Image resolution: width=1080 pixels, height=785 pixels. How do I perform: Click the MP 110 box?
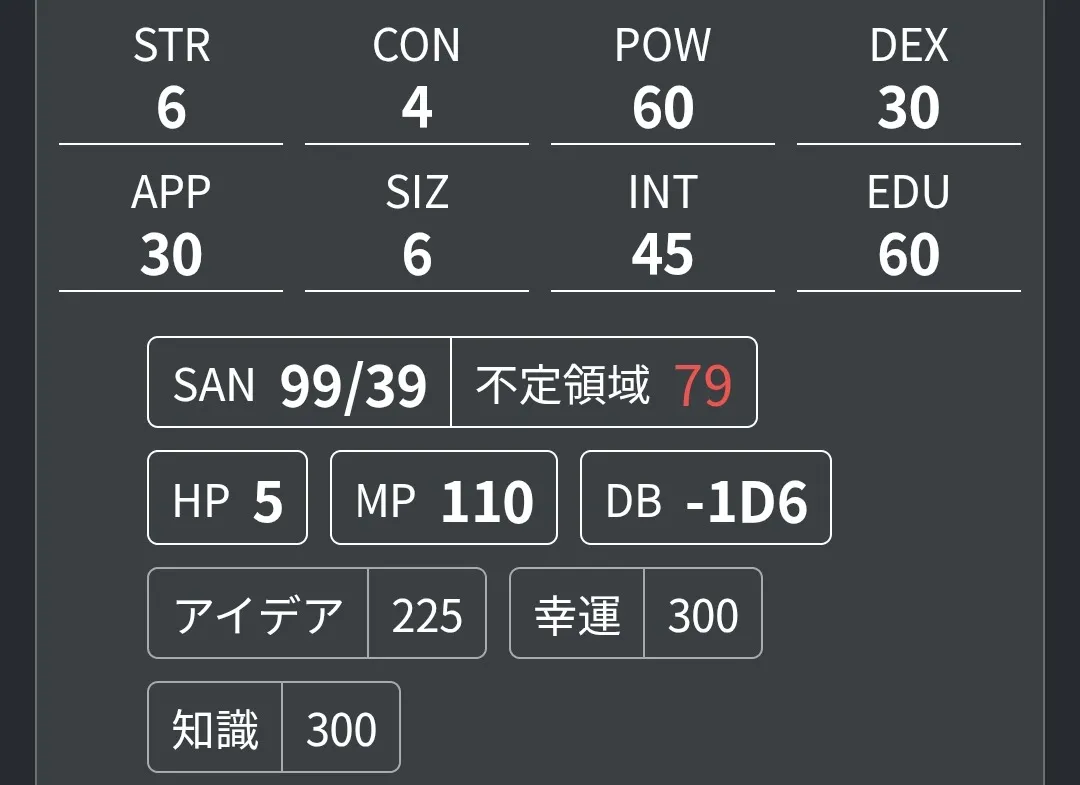tap(444, 498)
